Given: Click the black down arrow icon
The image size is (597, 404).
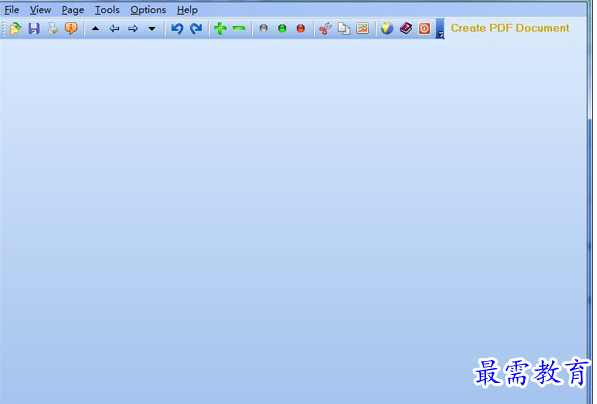Looking at the screenshot, I should click(x=152, y=29).
